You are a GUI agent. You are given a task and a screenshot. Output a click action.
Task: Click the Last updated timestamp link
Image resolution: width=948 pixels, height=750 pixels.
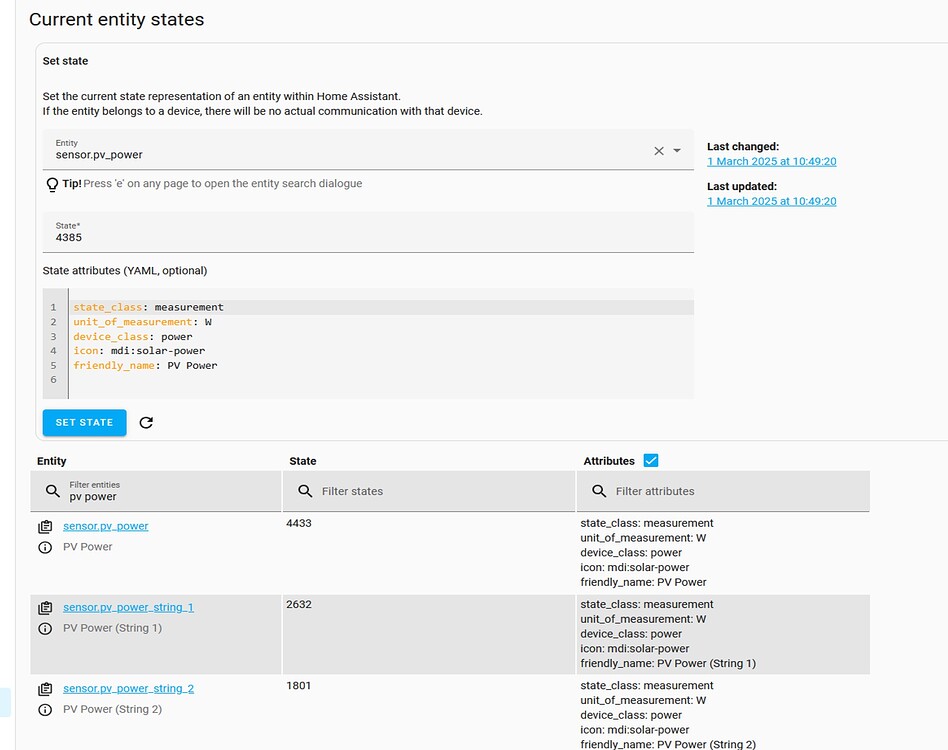coord(771,201)
